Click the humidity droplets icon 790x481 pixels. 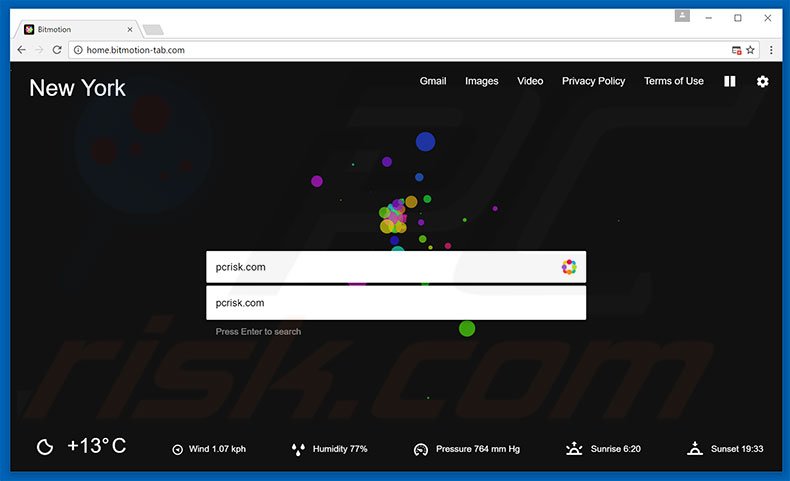point(298,449)
